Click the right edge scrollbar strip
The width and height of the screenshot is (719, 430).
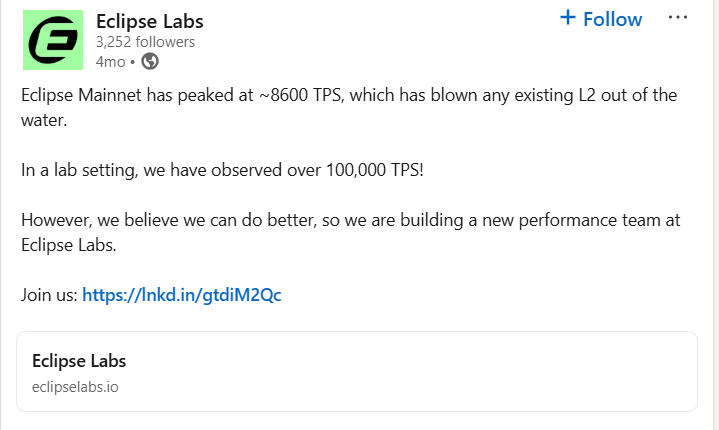pyautogui.click(x=716, y=215)
